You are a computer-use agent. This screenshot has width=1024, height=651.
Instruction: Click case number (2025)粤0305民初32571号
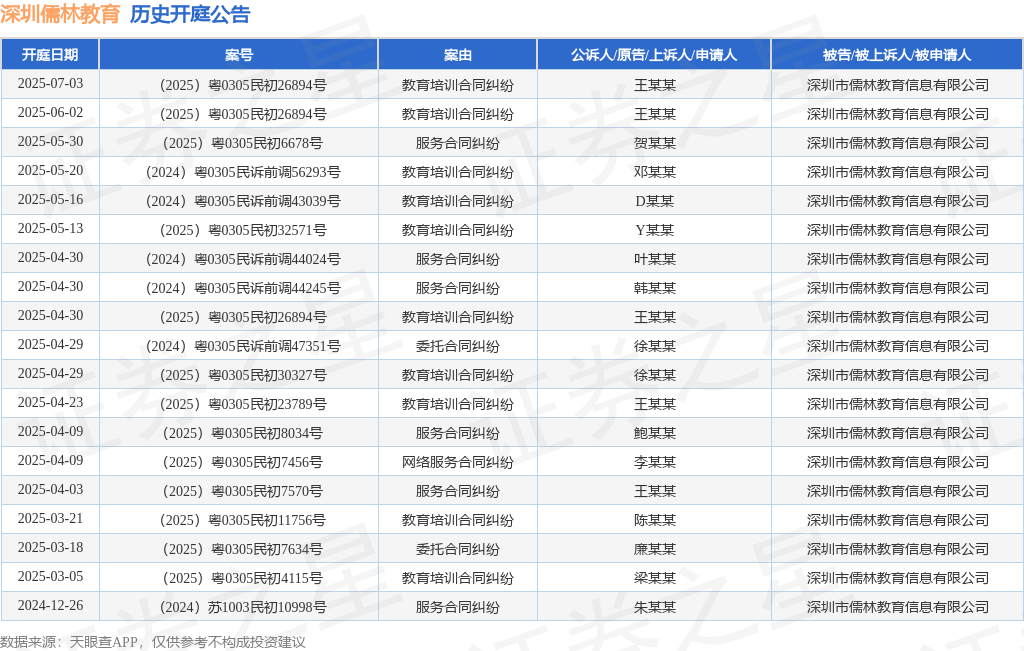point(243,230)
